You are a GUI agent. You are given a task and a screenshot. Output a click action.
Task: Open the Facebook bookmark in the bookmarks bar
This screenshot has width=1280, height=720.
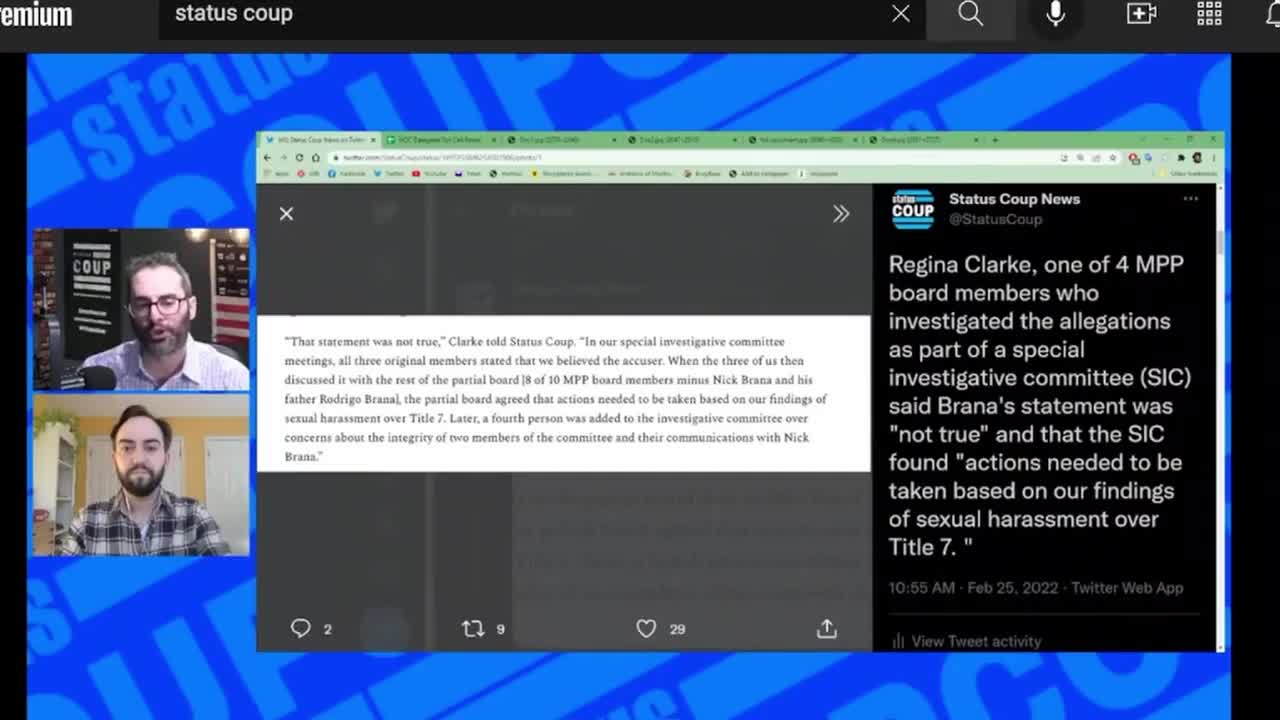click(x=347, y=173)
